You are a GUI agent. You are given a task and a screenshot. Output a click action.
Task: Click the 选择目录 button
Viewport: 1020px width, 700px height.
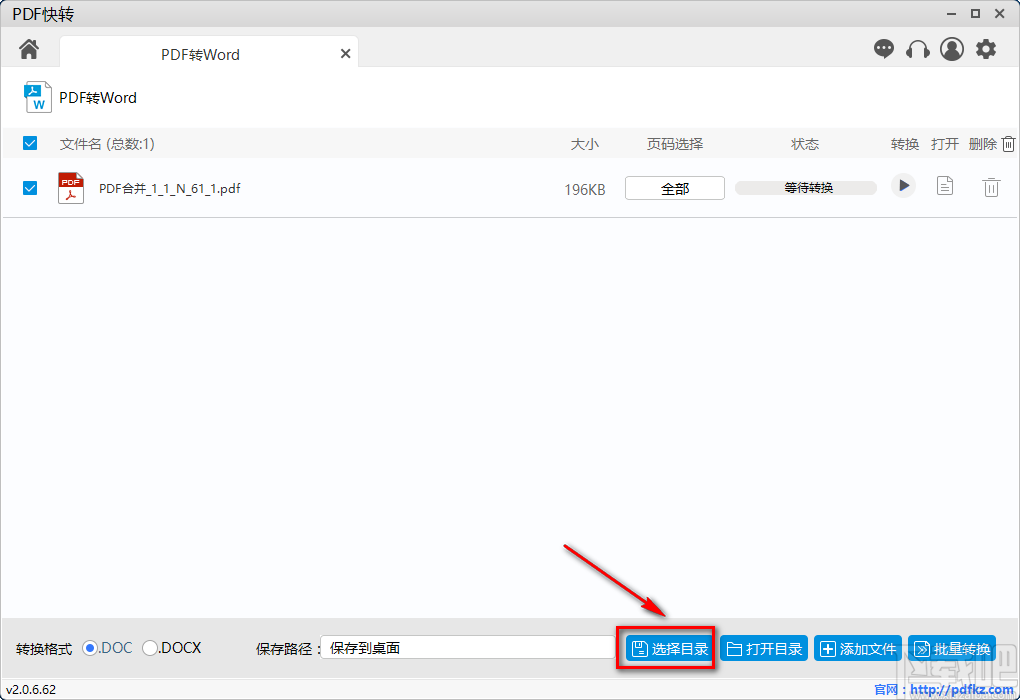click(x=670, y=649)
